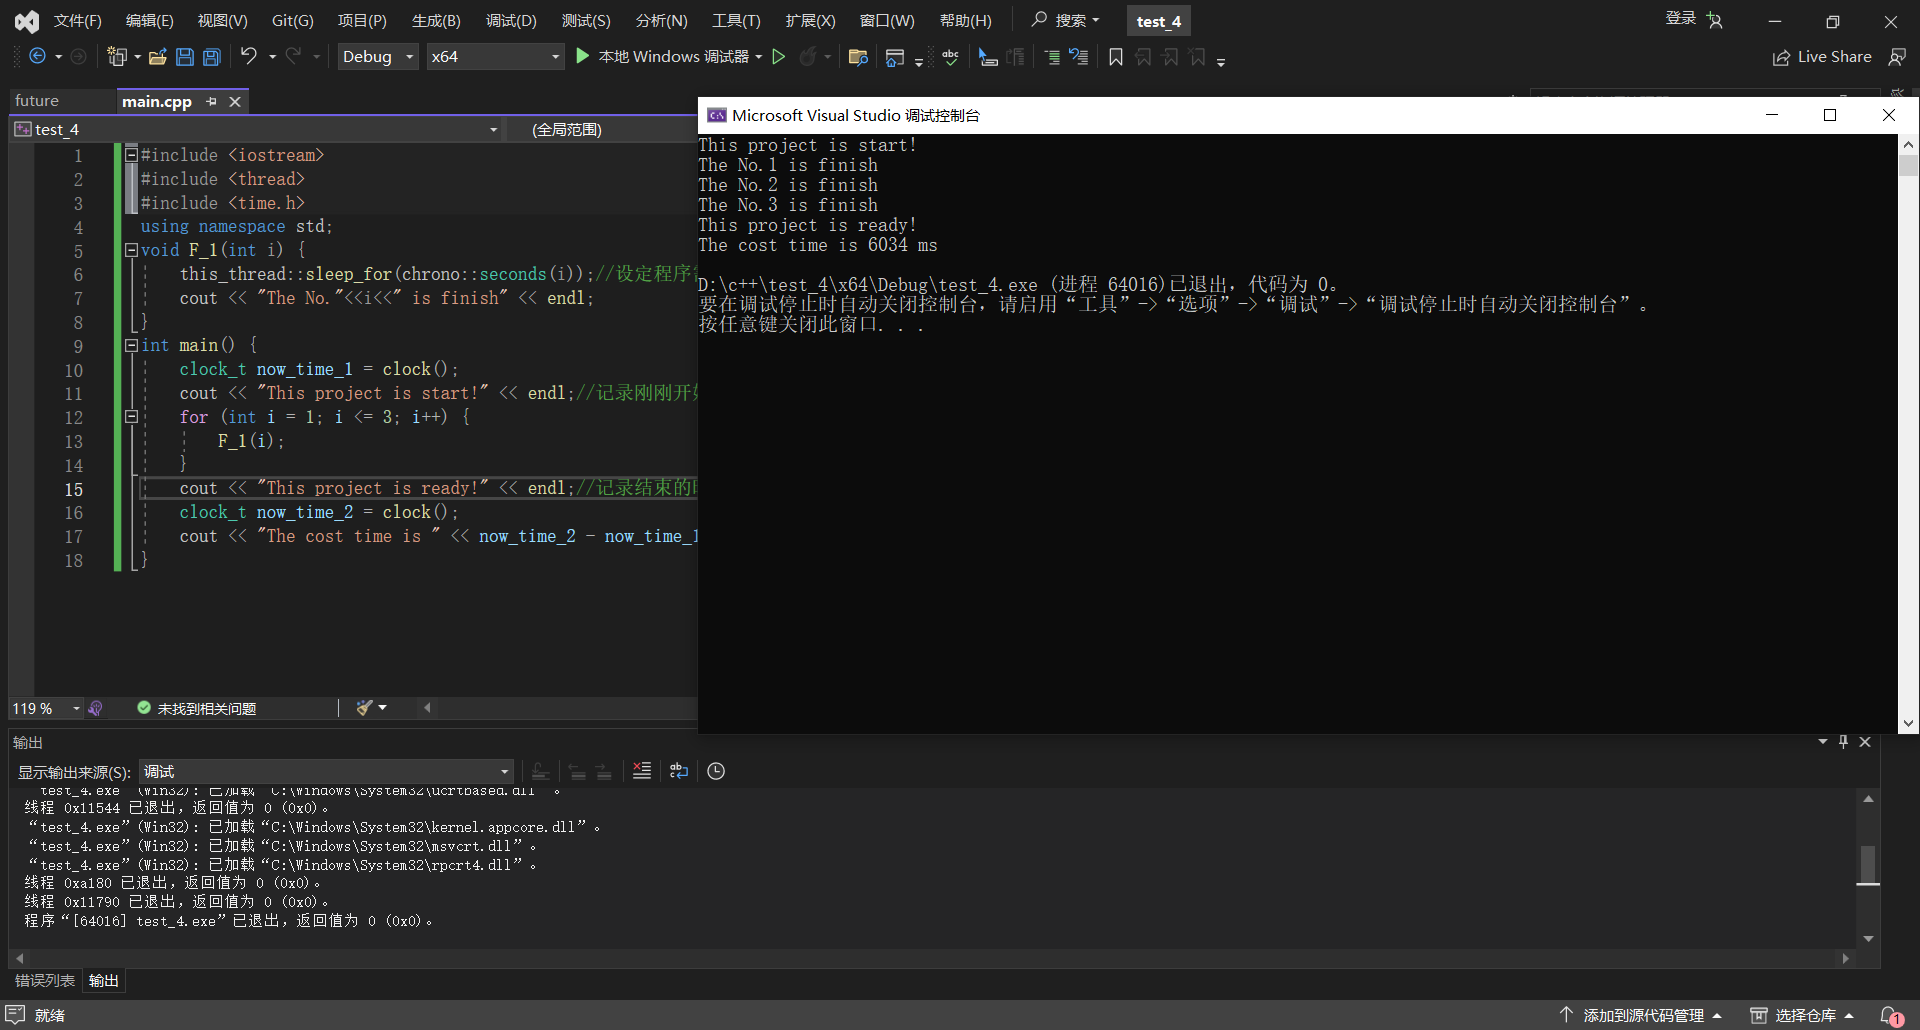Collapse the main function fold marker

coord(131,345)
